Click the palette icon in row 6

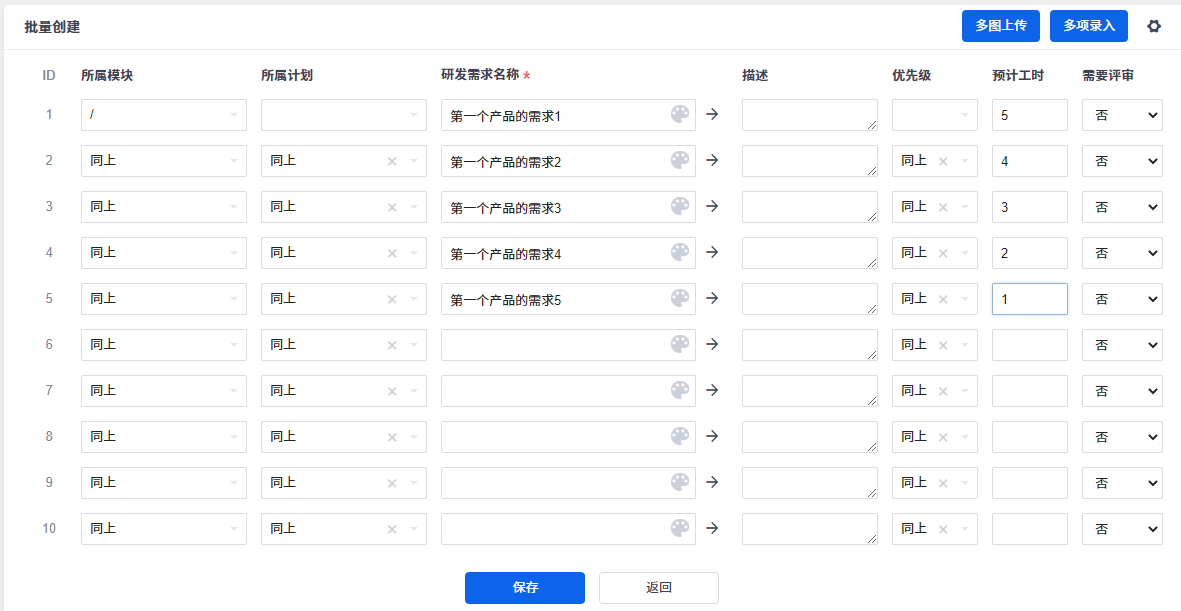680,345
